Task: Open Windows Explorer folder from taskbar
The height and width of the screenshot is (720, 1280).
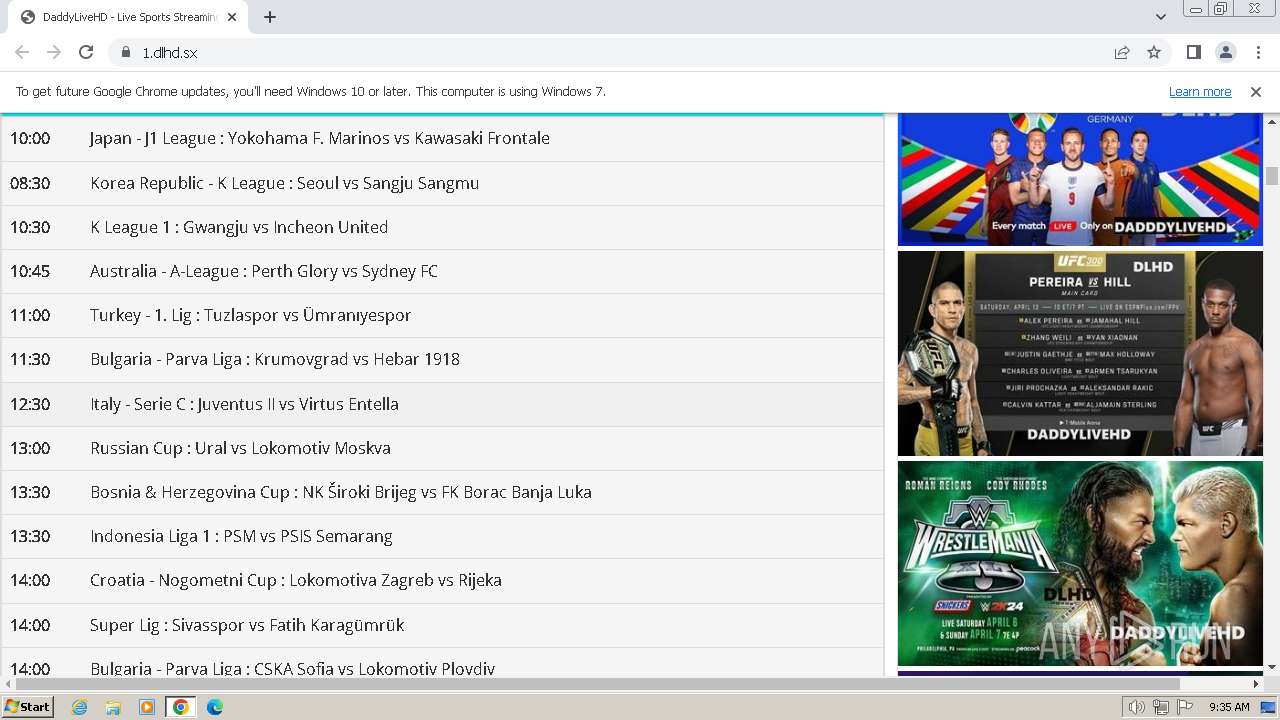Action: point(113,707)
